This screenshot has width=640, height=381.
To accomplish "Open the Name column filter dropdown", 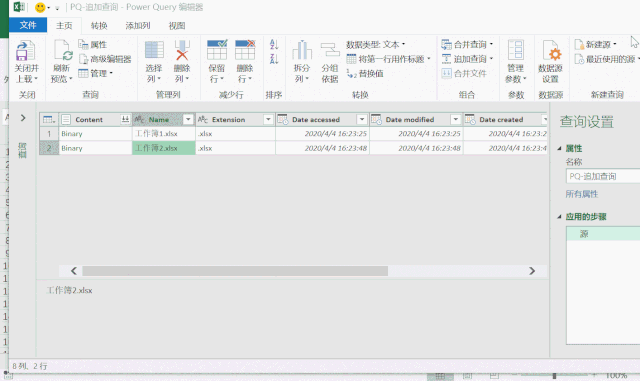I will point(188,119).
